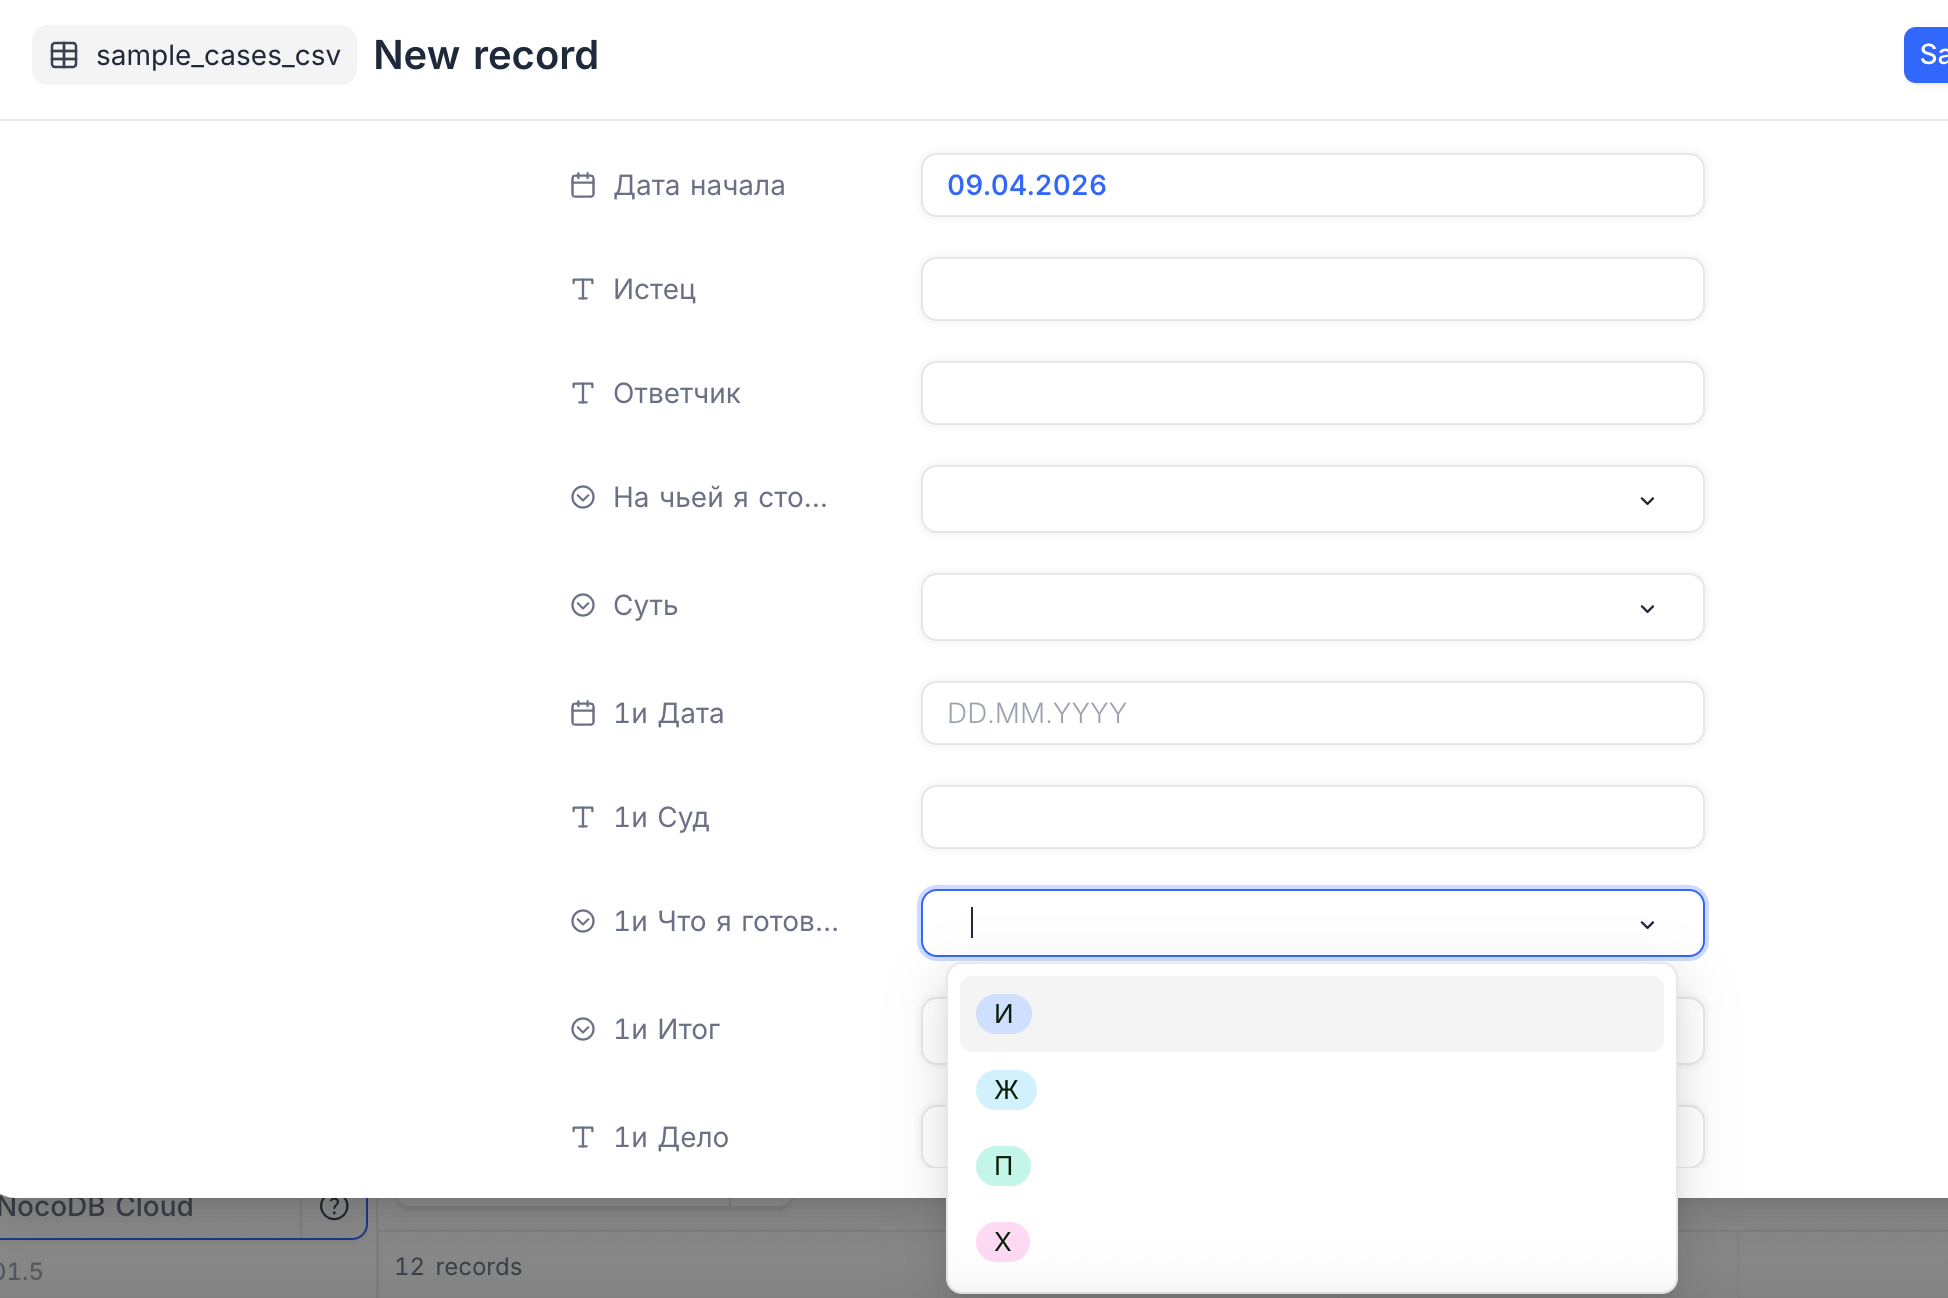Image resolution: width=1948 pixels, height=1298 pixels.
Task: Click the sample_cases_csv table chip
Action: [194, 55]
